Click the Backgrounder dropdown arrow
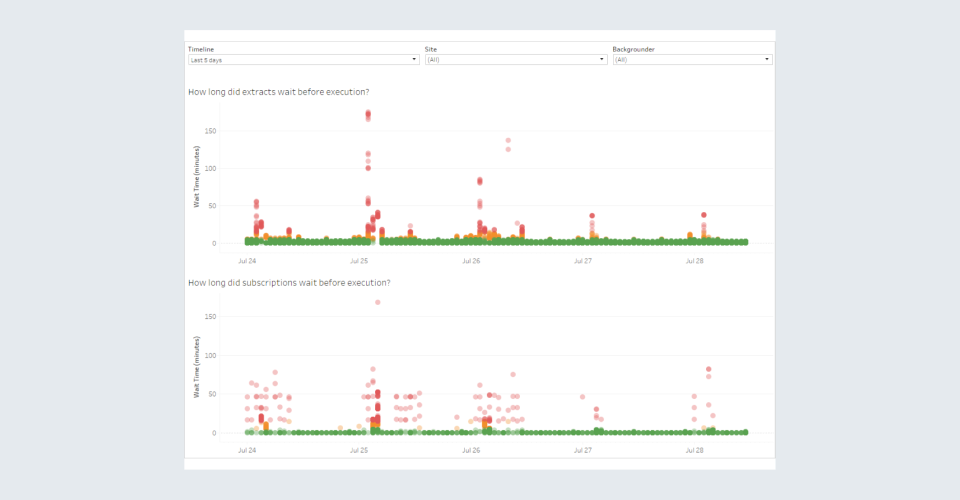The image size is (960, 500). click(767, 60)
